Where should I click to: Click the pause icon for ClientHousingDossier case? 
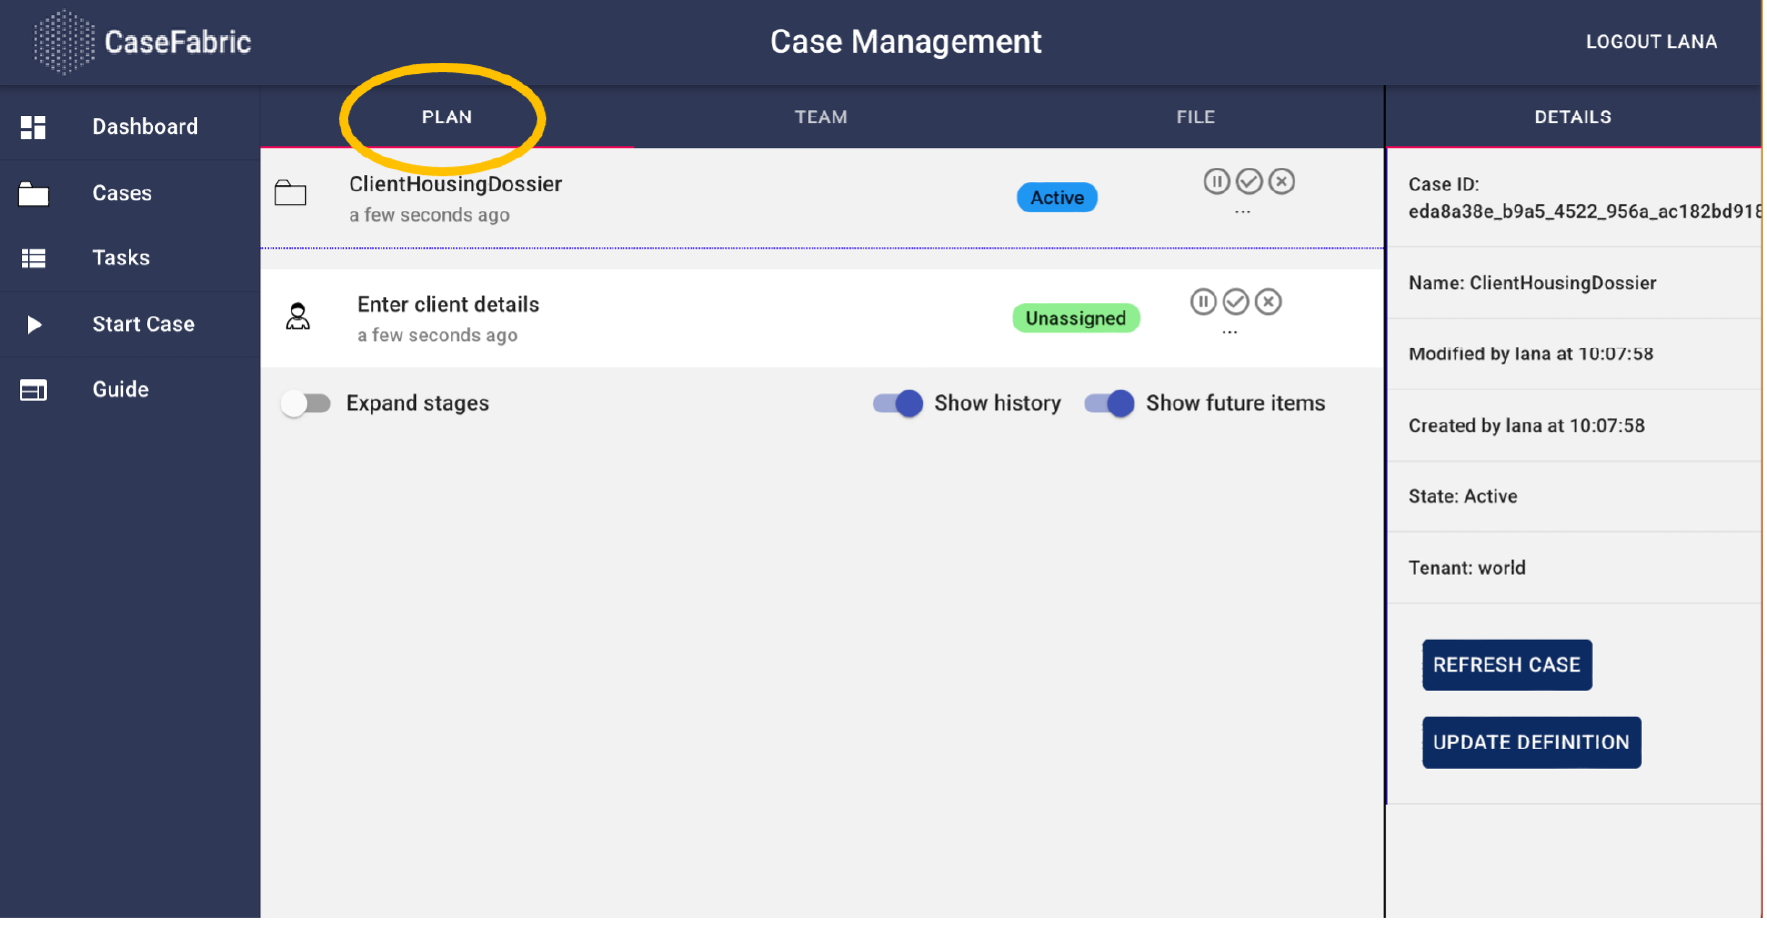(x=1216, y=182)
